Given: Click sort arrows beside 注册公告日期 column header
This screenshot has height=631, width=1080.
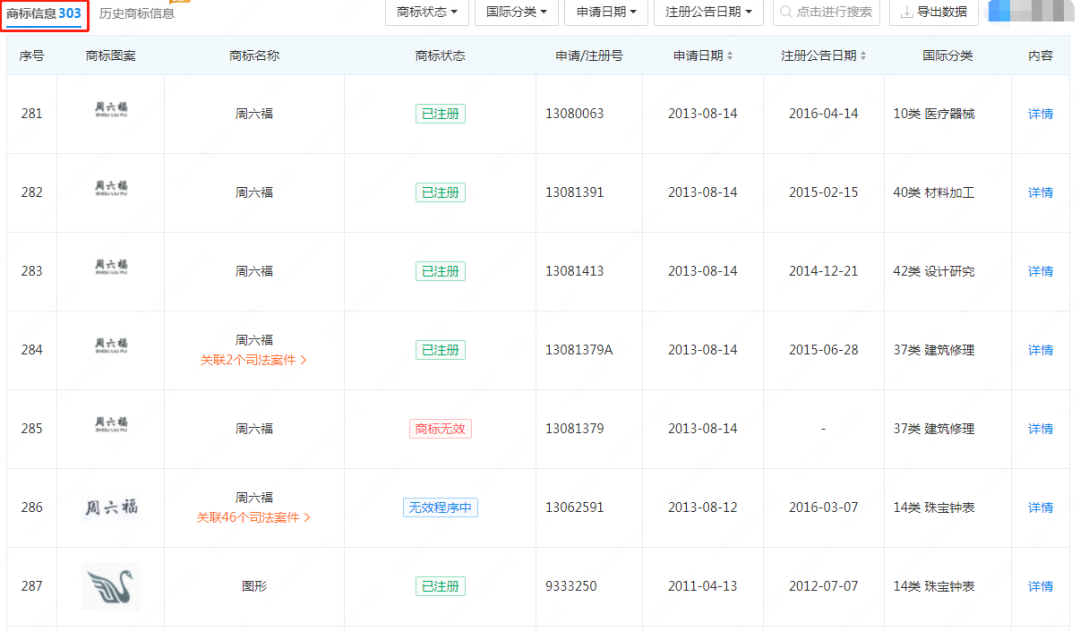Looking at the screenshot, I should [863, 56].
